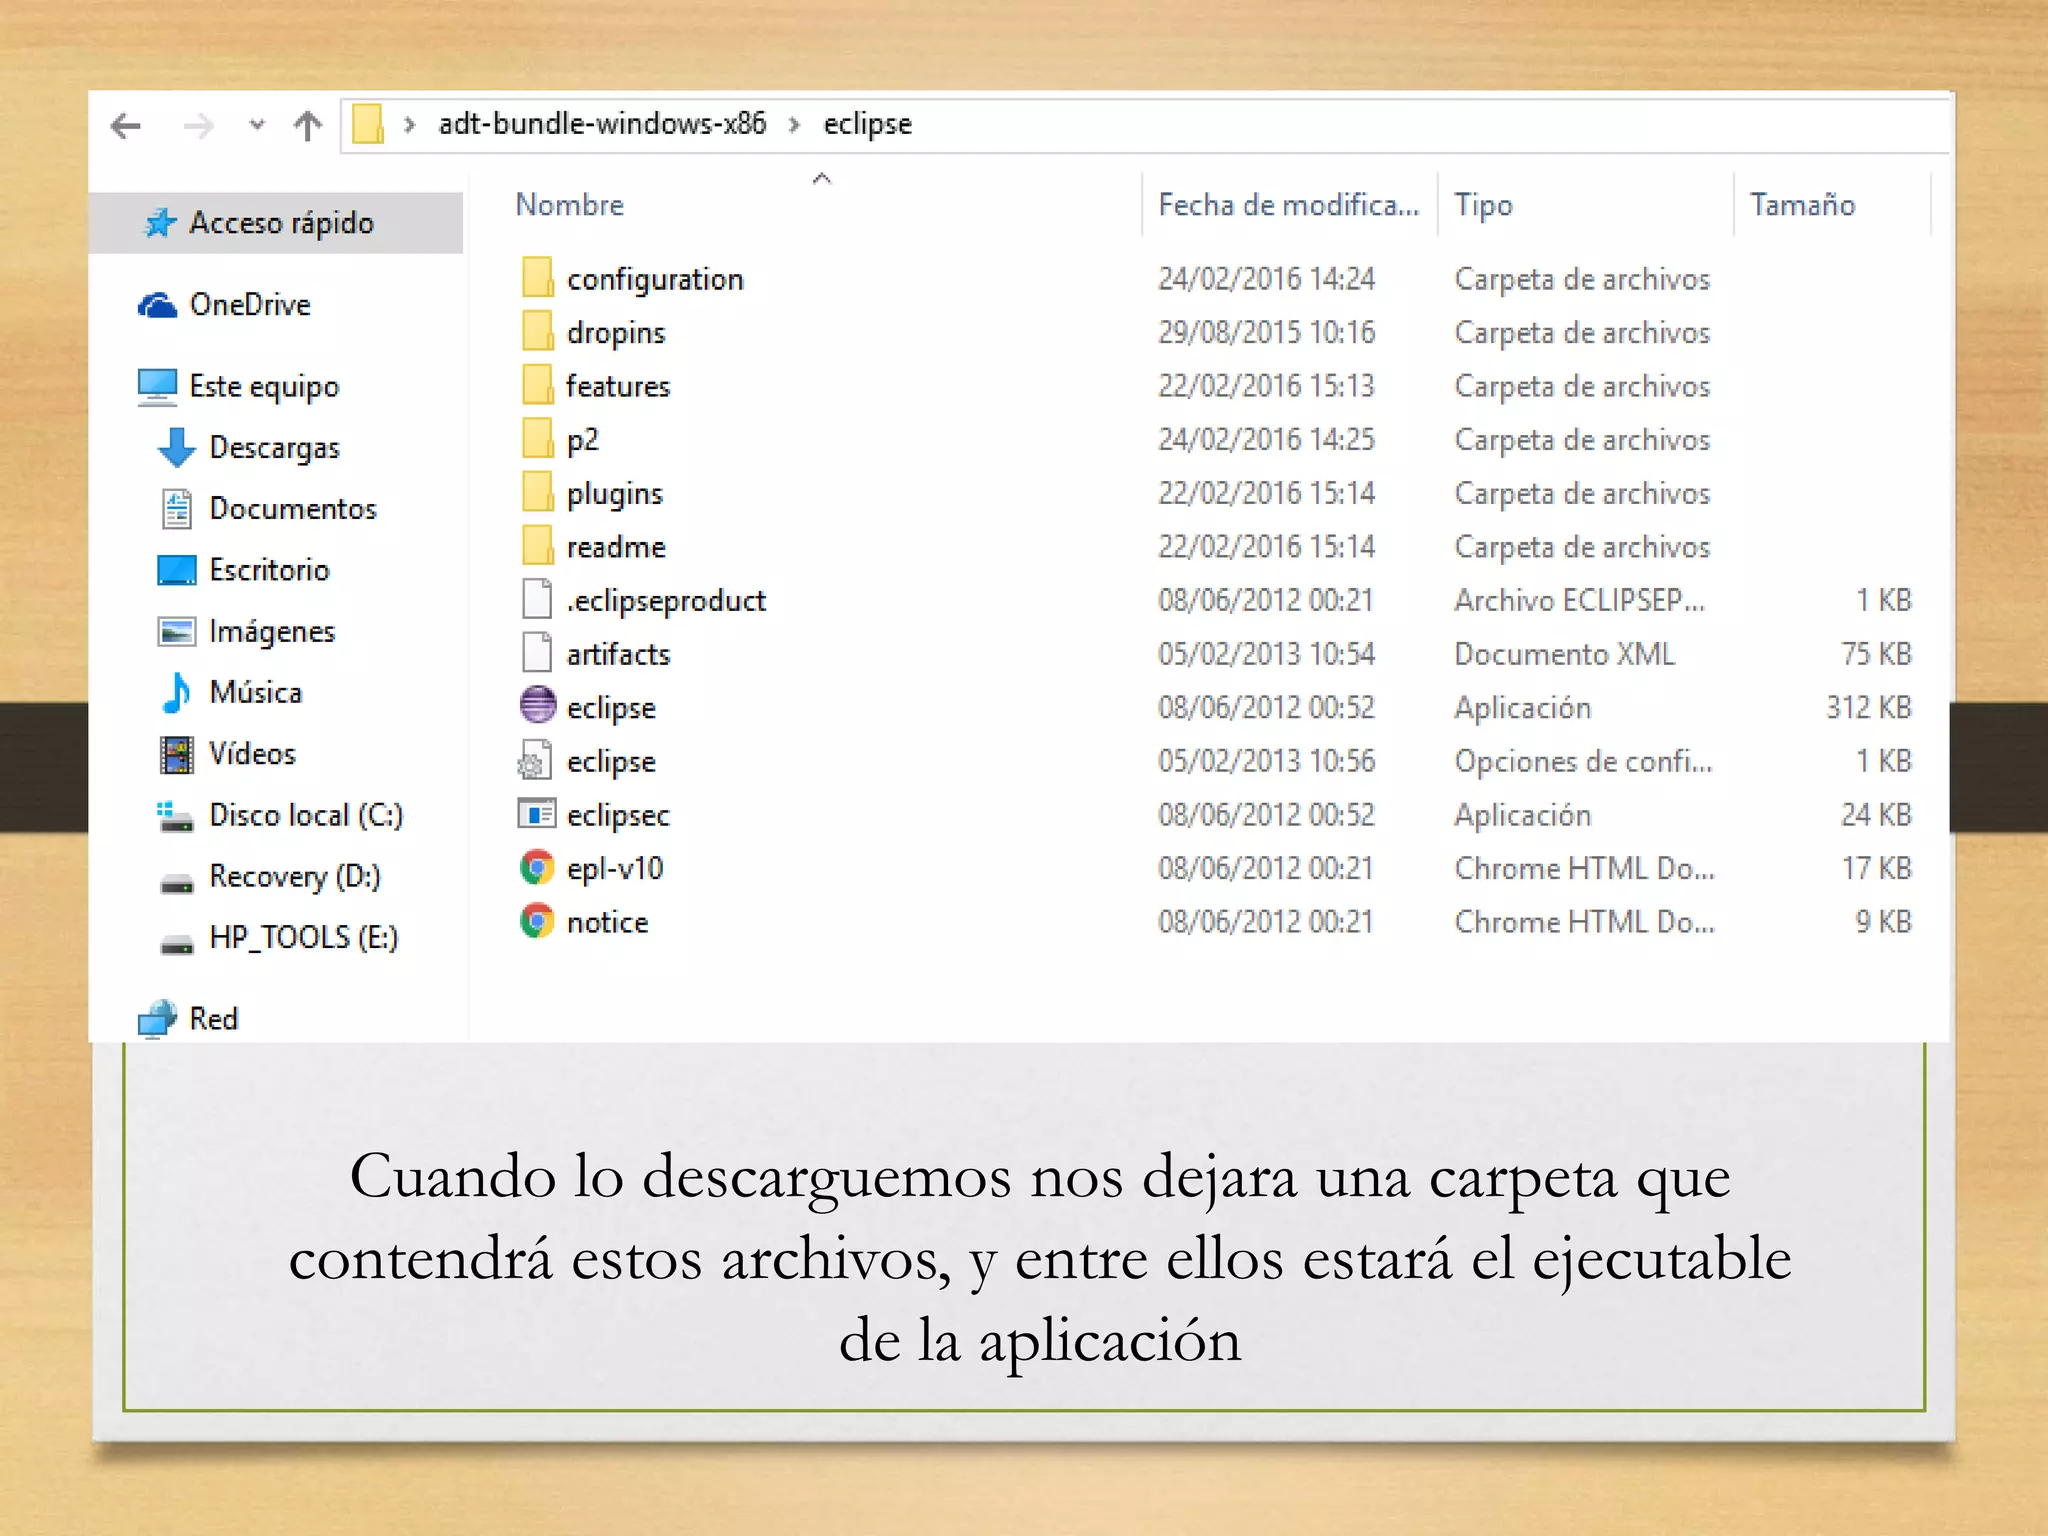The height and width of the screenshot is (1536, 2048).
Task: Open OneDrive in the sidebar
Action: tap(250, 305)
